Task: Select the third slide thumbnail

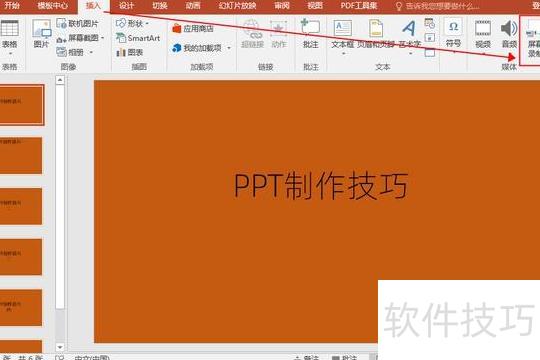Action: tap(21, 206)
